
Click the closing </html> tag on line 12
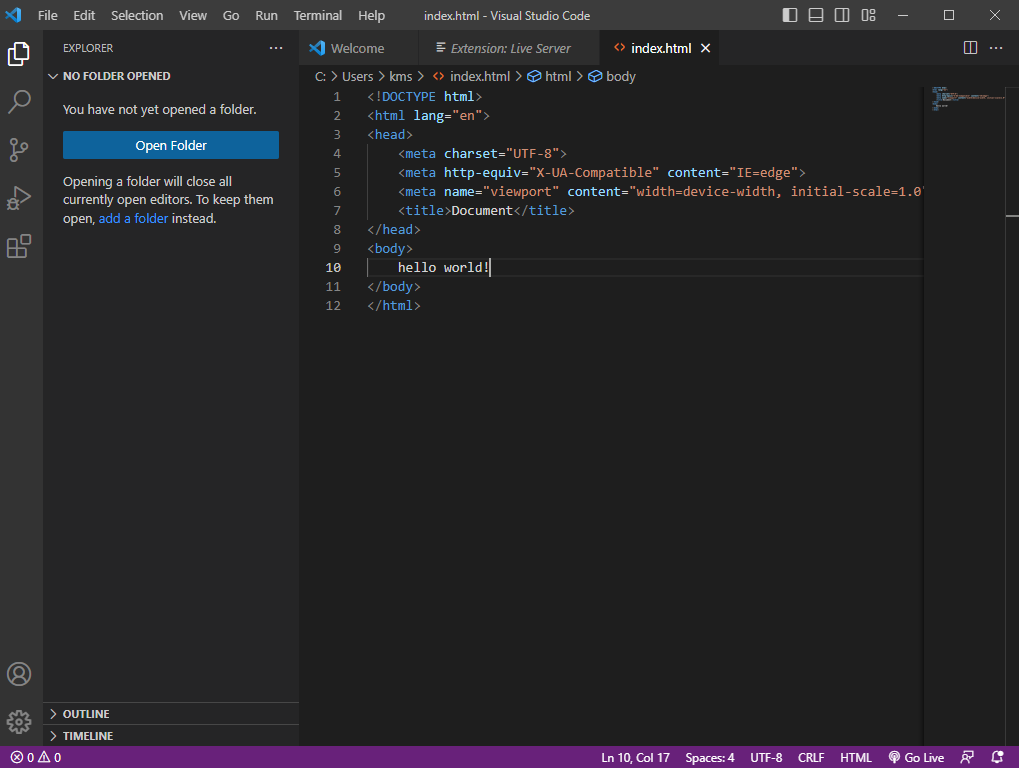(x=394, y=305)
